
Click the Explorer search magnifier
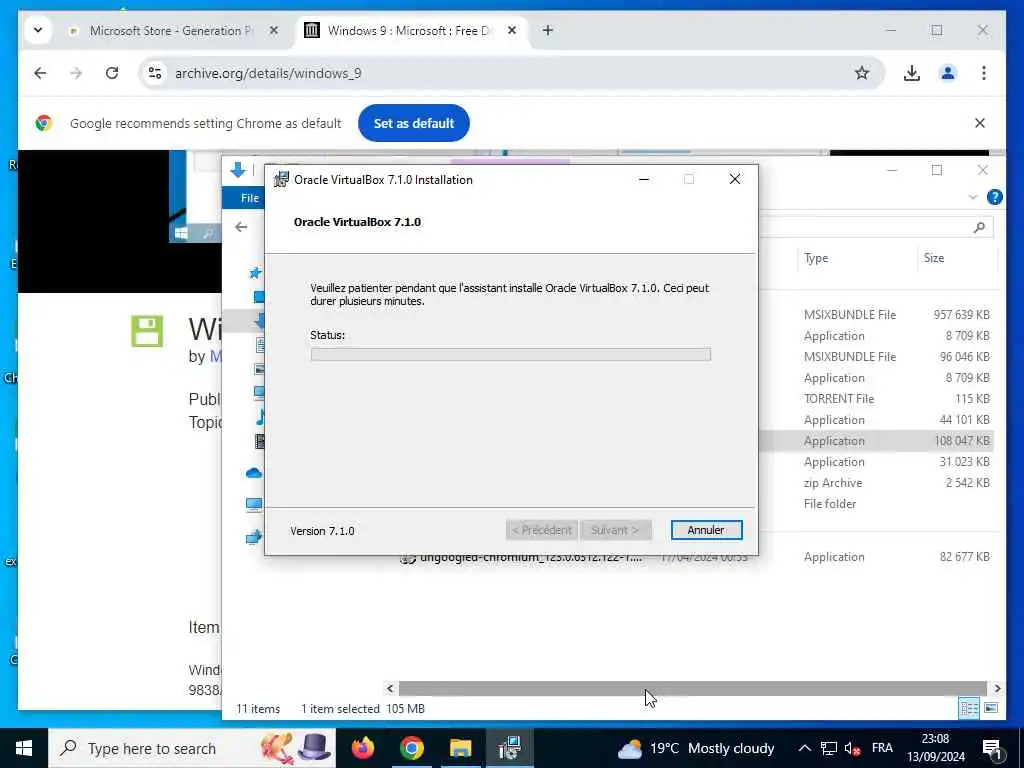(979, 227)
